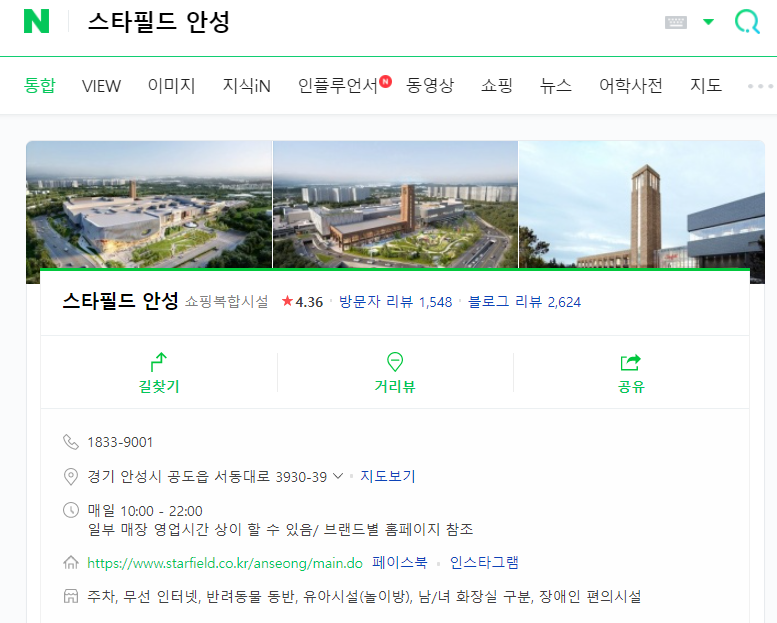Viewport: 777px width, 623px height.
Task: Click the location pin icon by address
Action: point(71,476)
